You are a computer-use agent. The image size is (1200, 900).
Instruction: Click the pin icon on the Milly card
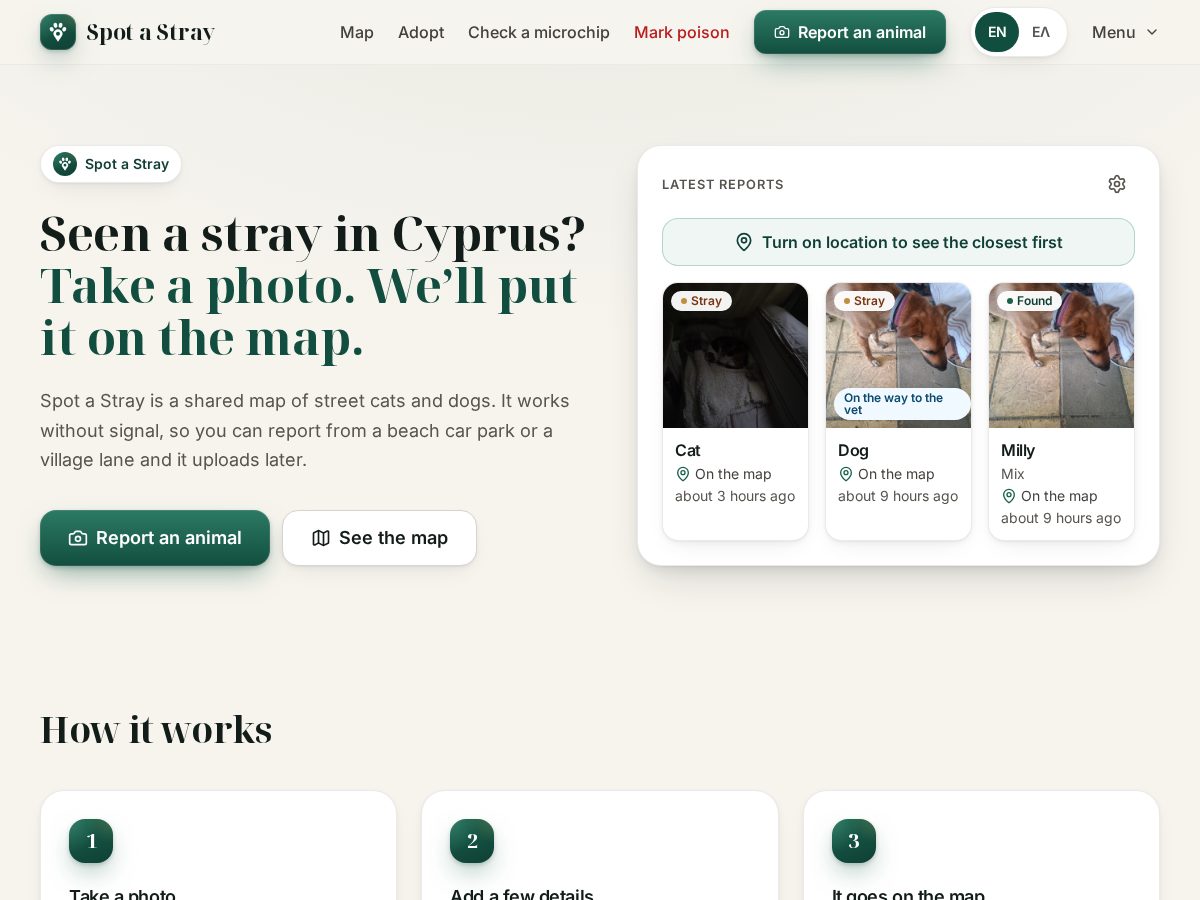coord(1009,496)
